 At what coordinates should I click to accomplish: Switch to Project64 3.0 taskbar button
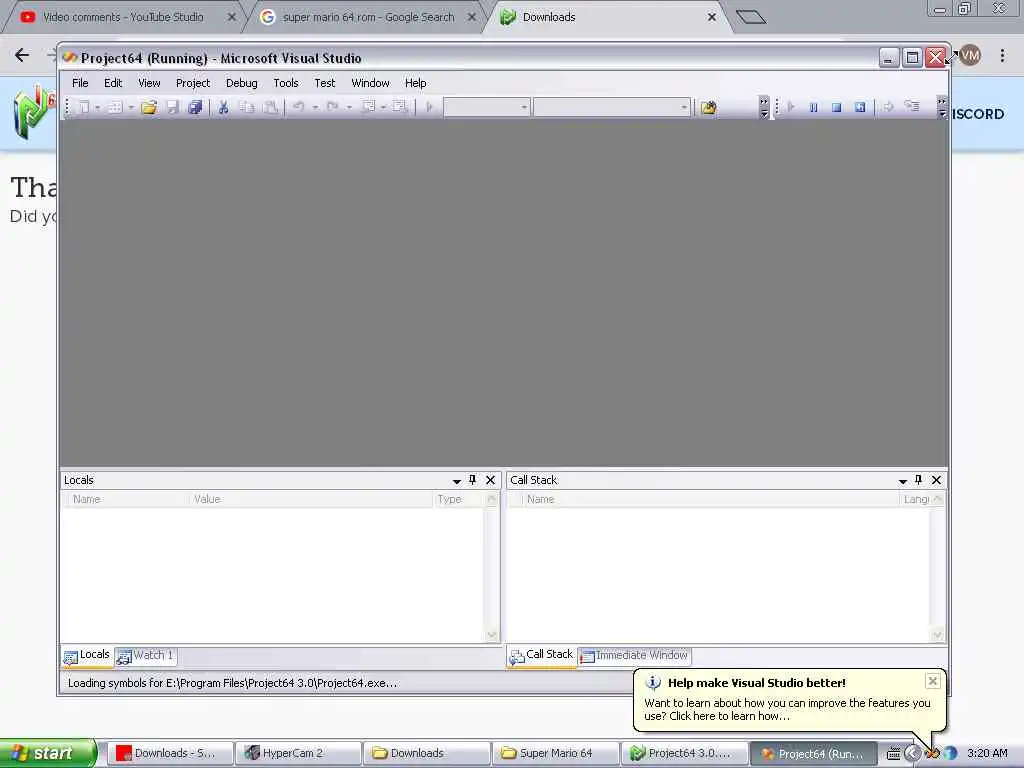click(684, 754)
